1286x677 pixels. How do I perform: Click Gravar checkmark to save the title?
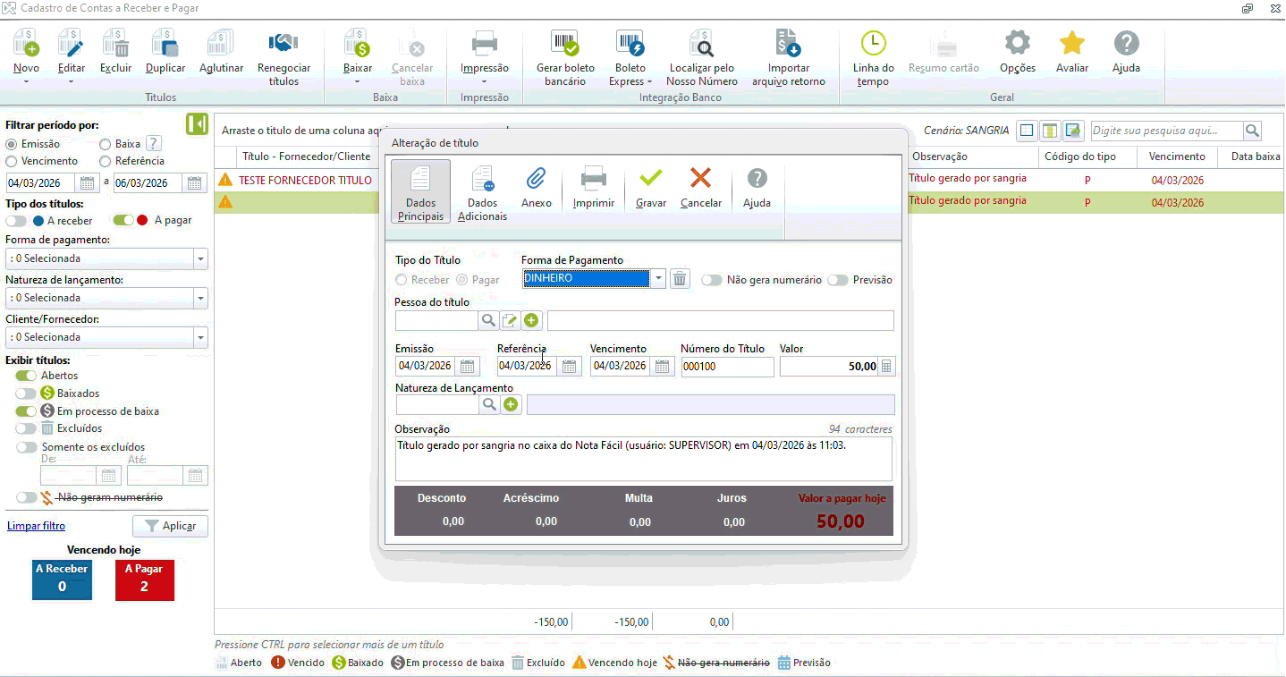pyautogui.click(x=651, y=186)
